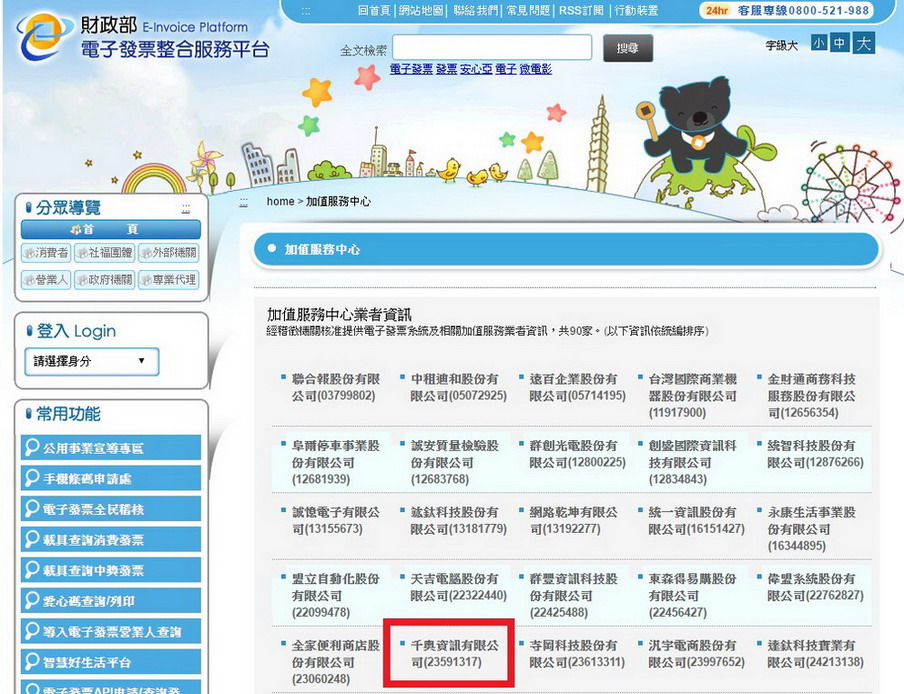Screen dimensions: 904x694
Task: Open the 千典資訊有限公司 (23591317) entry
Action: click(454, 654)
